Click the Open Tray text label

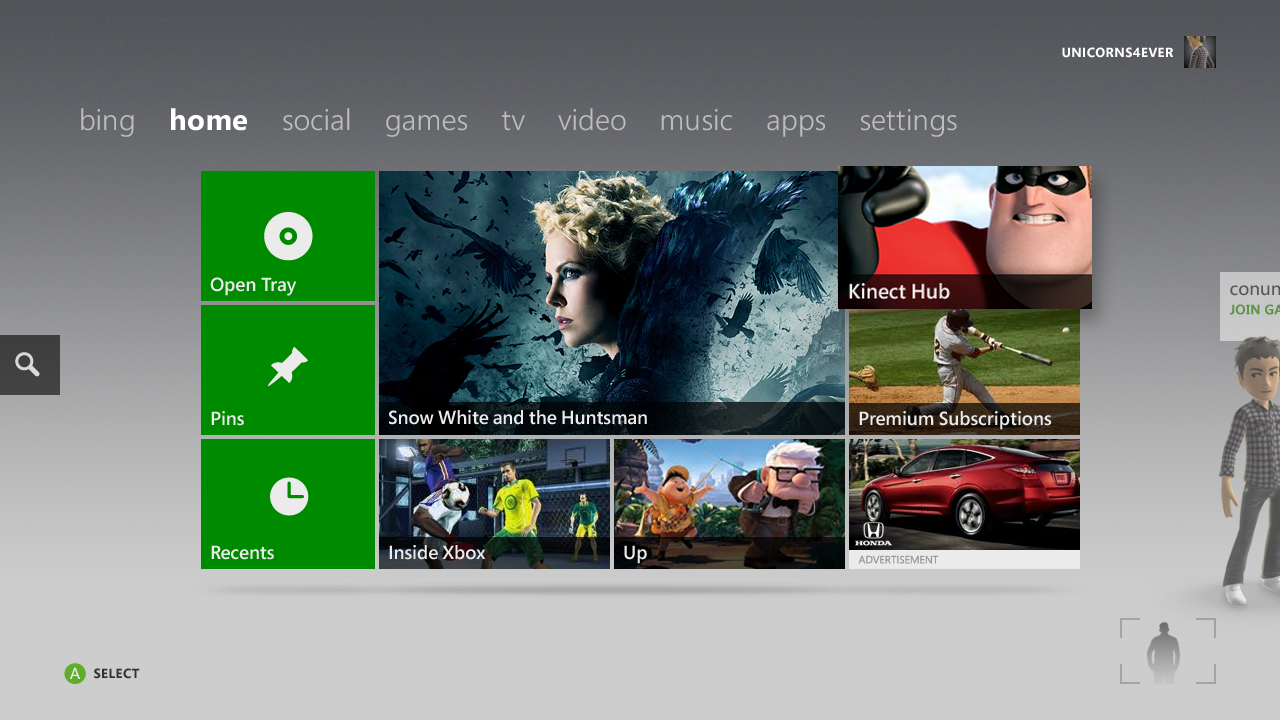pos(253,285)
